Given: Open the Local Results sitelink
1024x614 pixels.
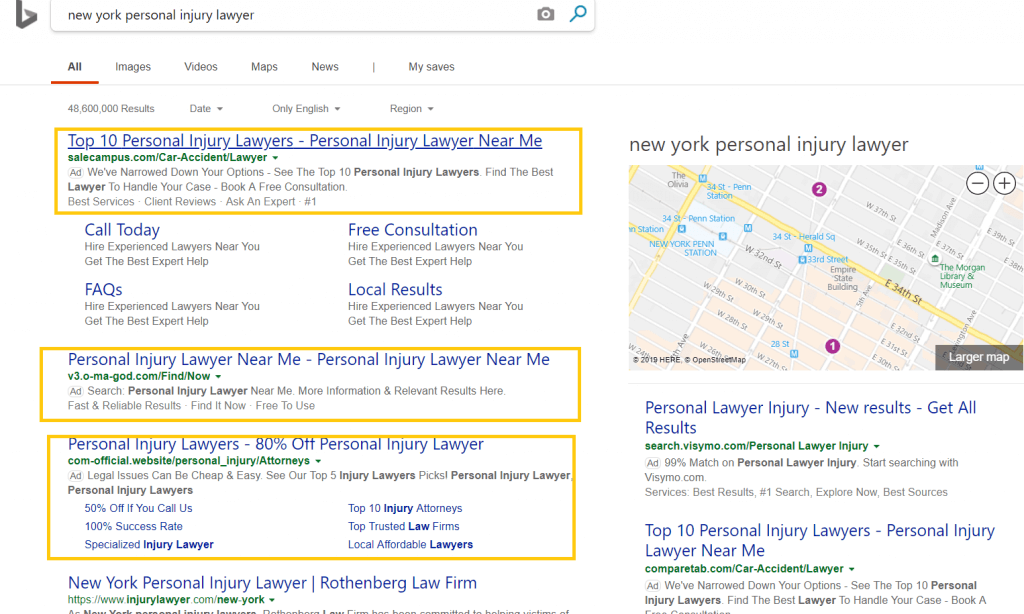Looking at the screenshot, I should (395, 289).
